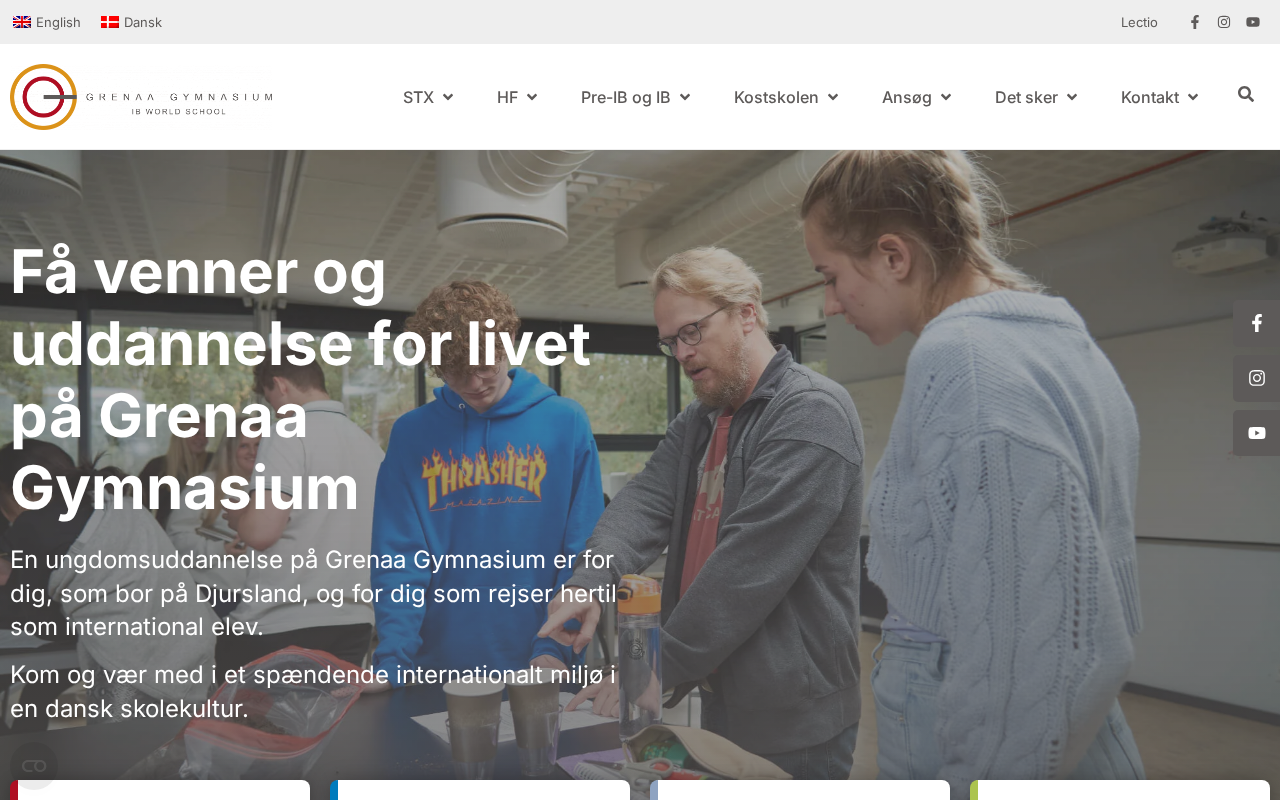Open Instagram icon in top bar

1224,22
